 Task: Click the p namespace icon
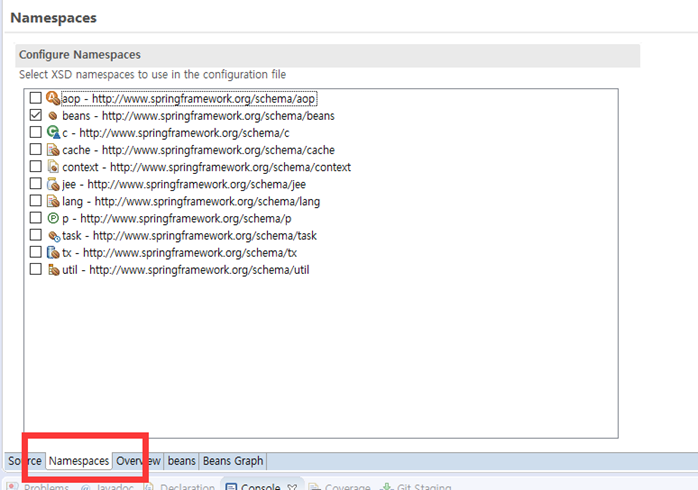pyautogui.click(x=53, y=218)
